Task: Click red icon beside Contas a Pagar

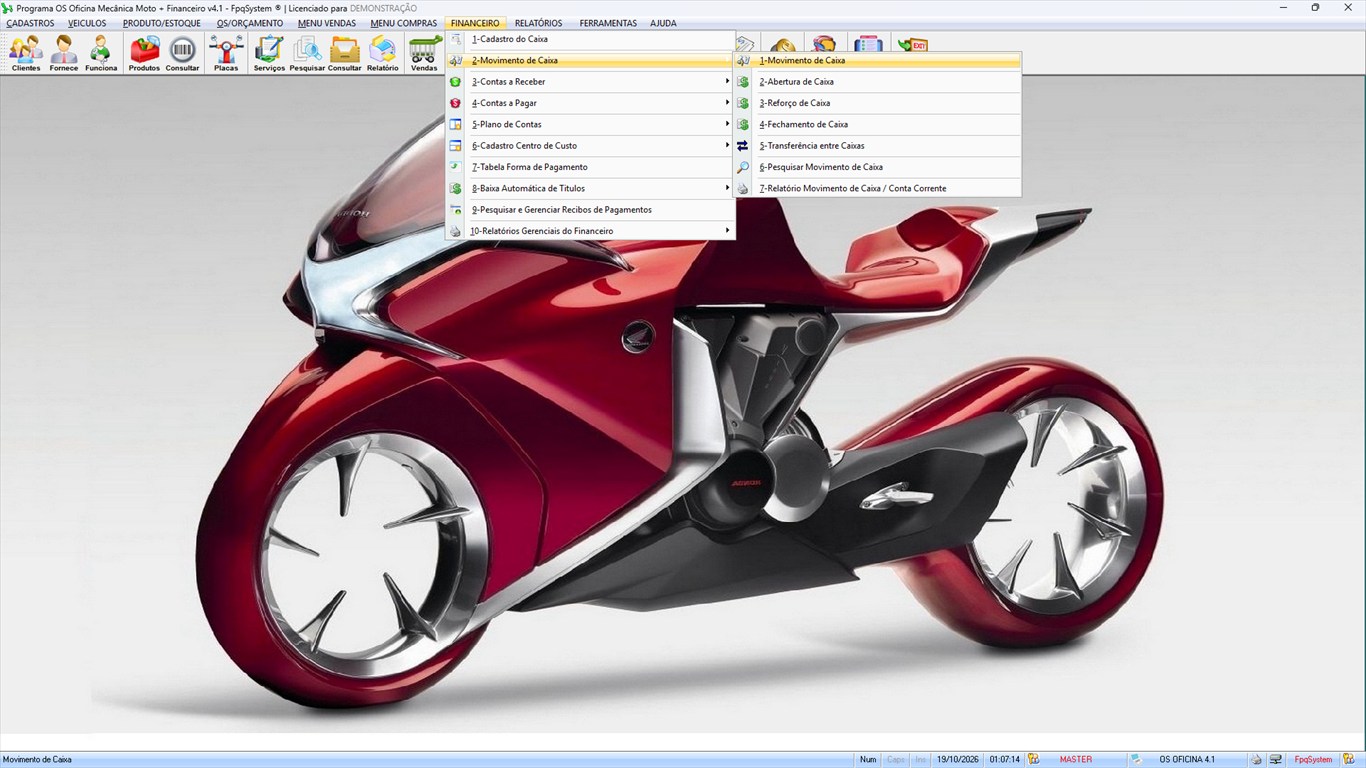Action: click(x=455, y=103)
